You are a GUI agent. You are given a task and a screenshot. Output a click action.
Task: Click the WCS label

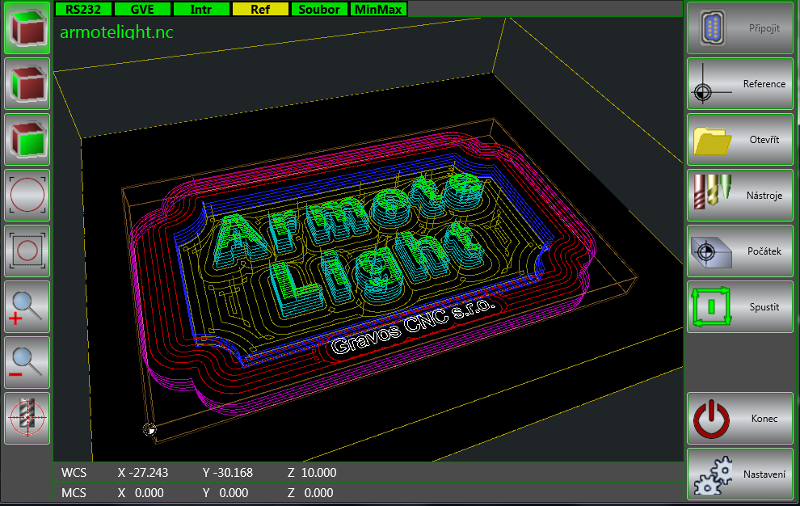point(74,473)
